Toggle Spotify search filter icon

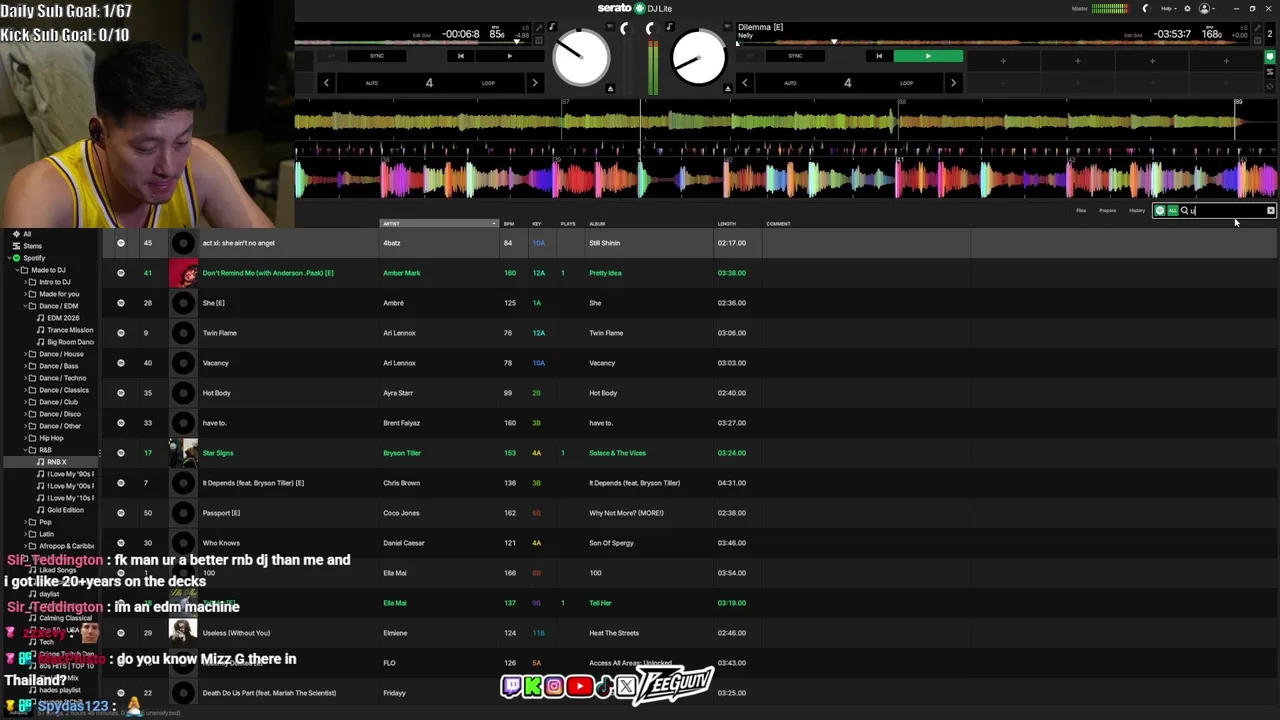pos(1160,210)
